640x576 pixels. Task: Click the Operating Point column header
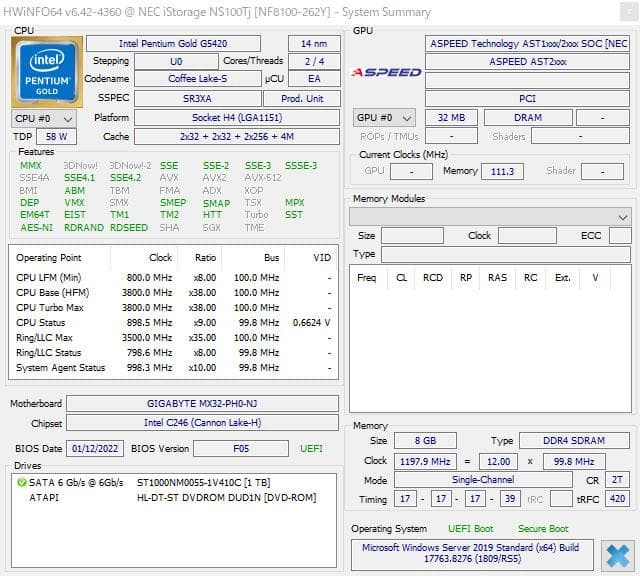click(60, 258)
